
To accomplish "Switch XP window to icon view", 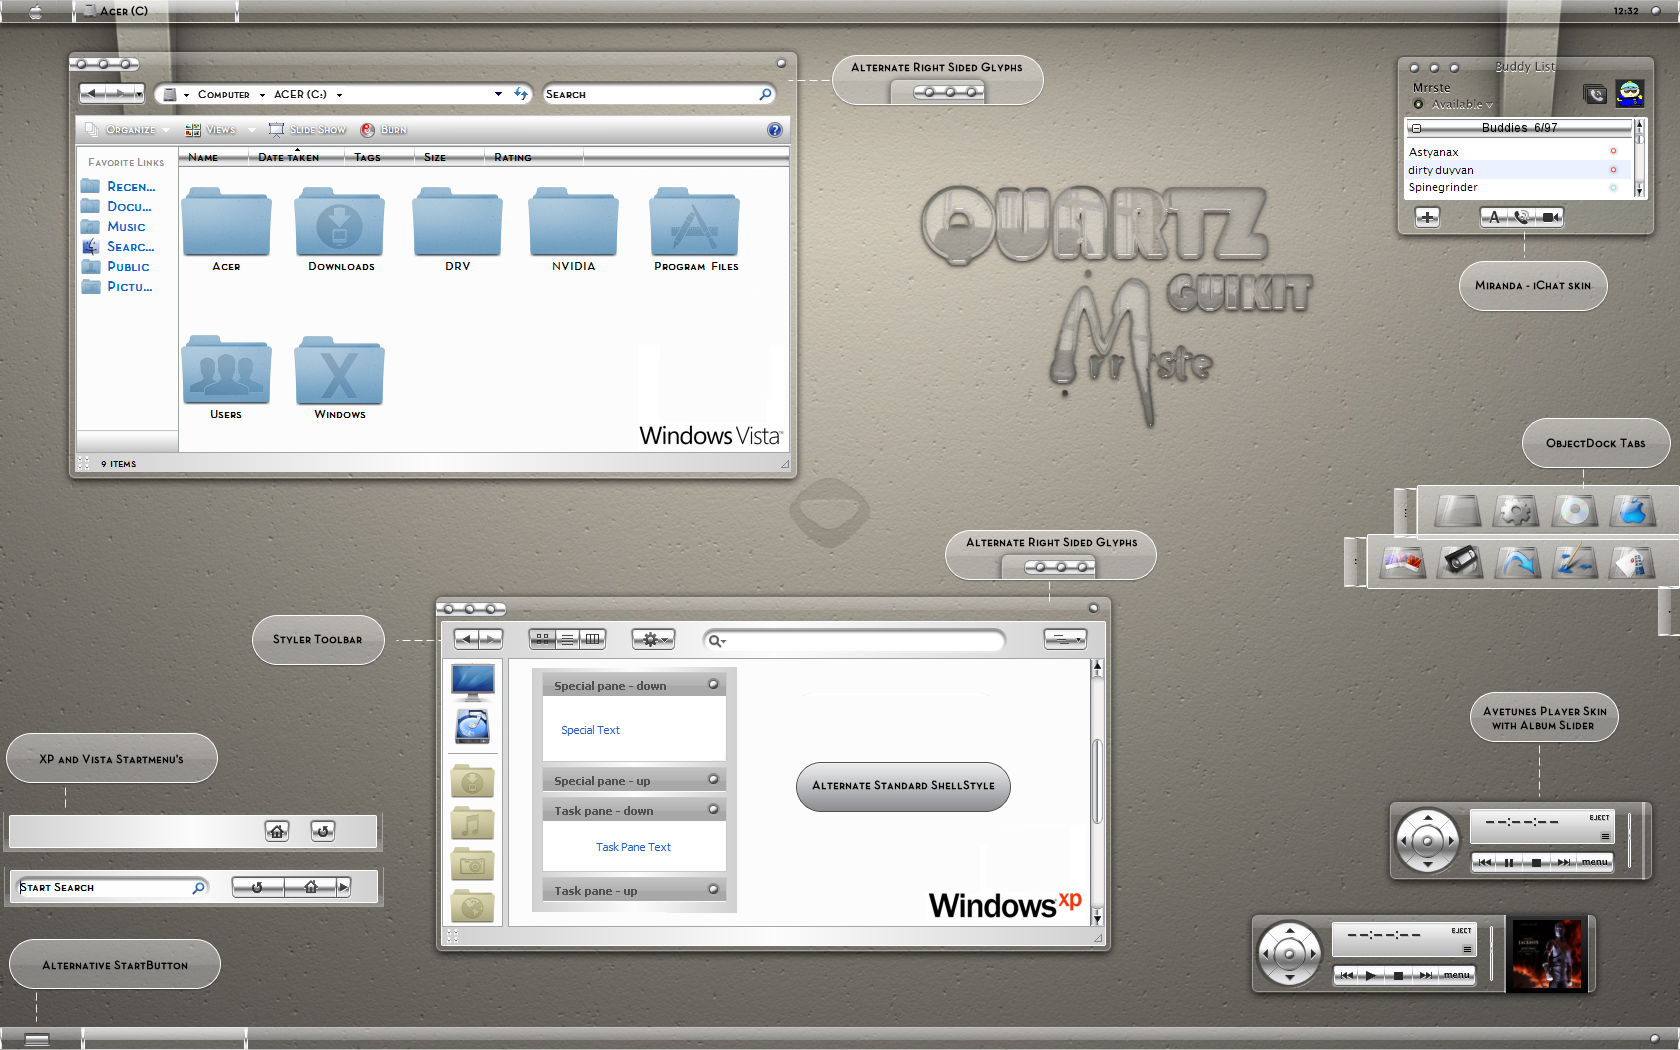I will pyautogui.click(x=542, y=639).
